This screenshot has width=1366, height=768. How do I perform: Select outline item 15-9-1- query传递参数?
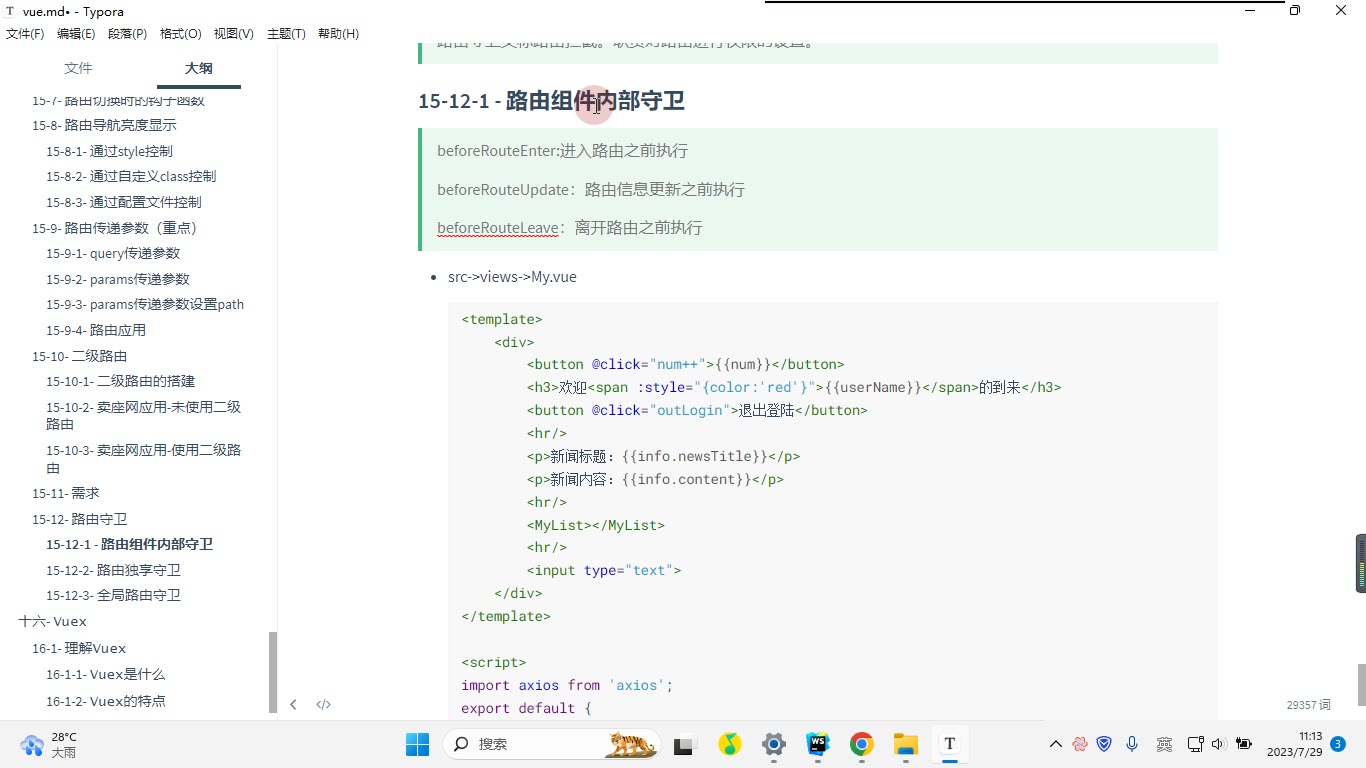[113, 253]
